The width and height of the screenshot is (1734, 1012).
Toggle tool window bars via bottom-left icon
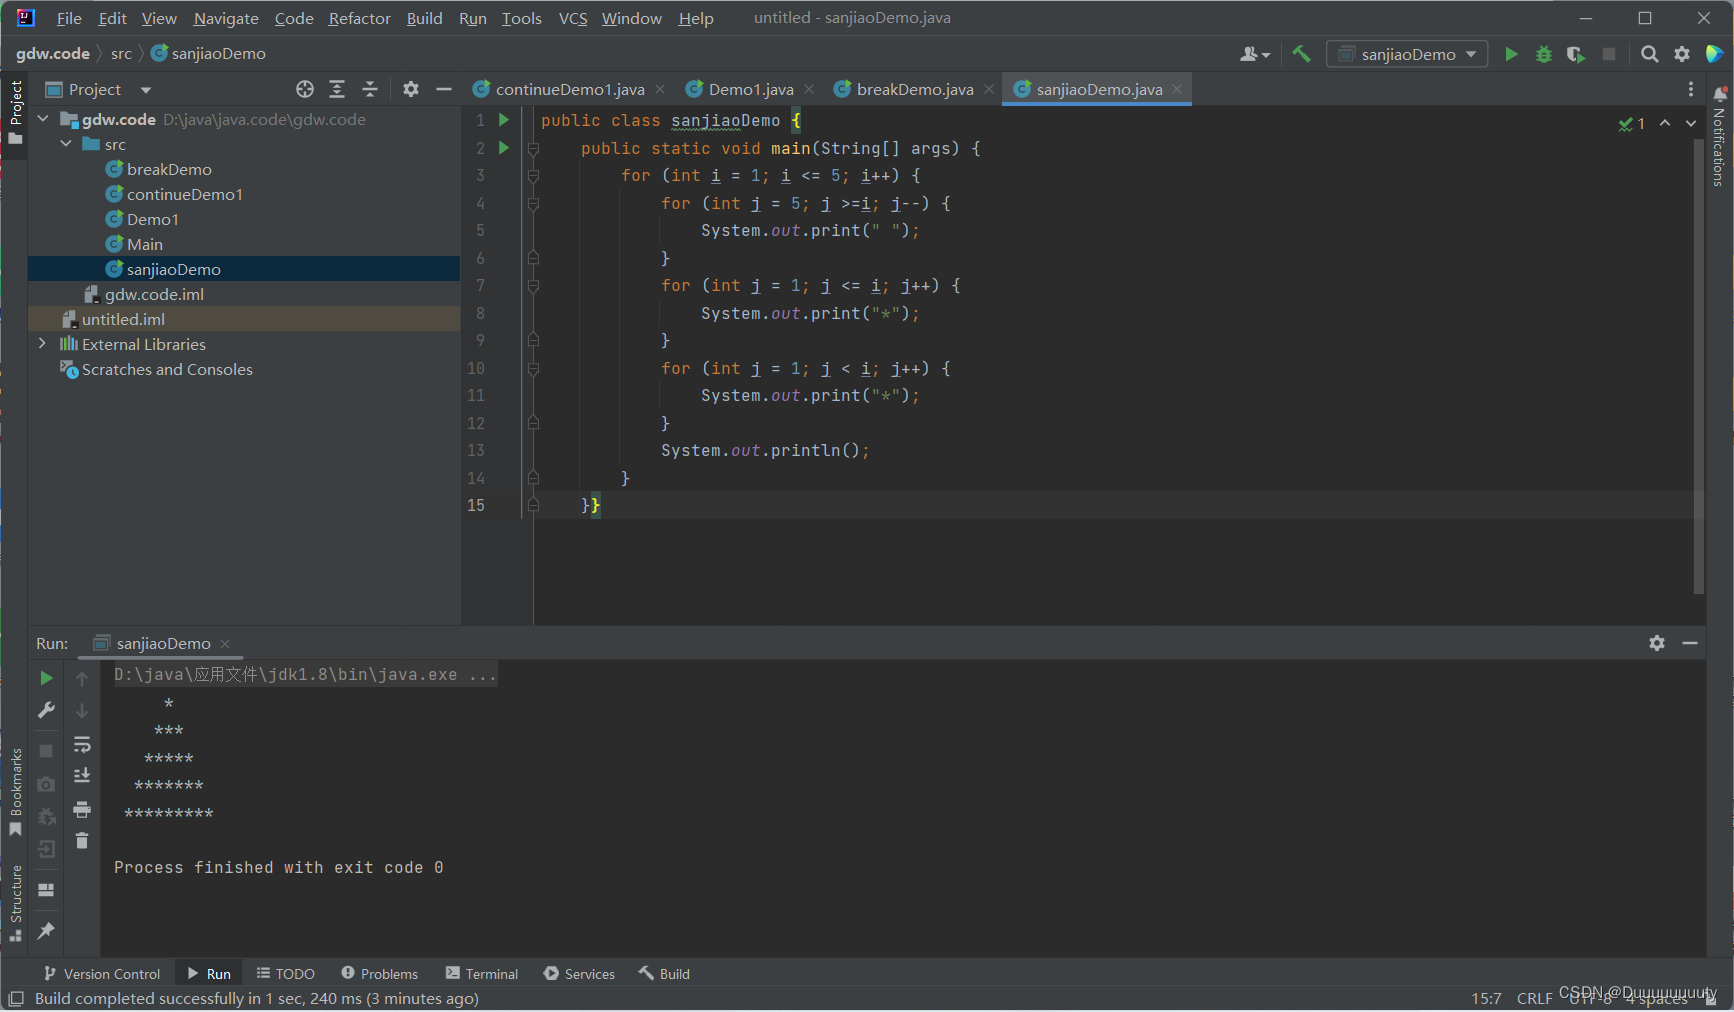16,998
